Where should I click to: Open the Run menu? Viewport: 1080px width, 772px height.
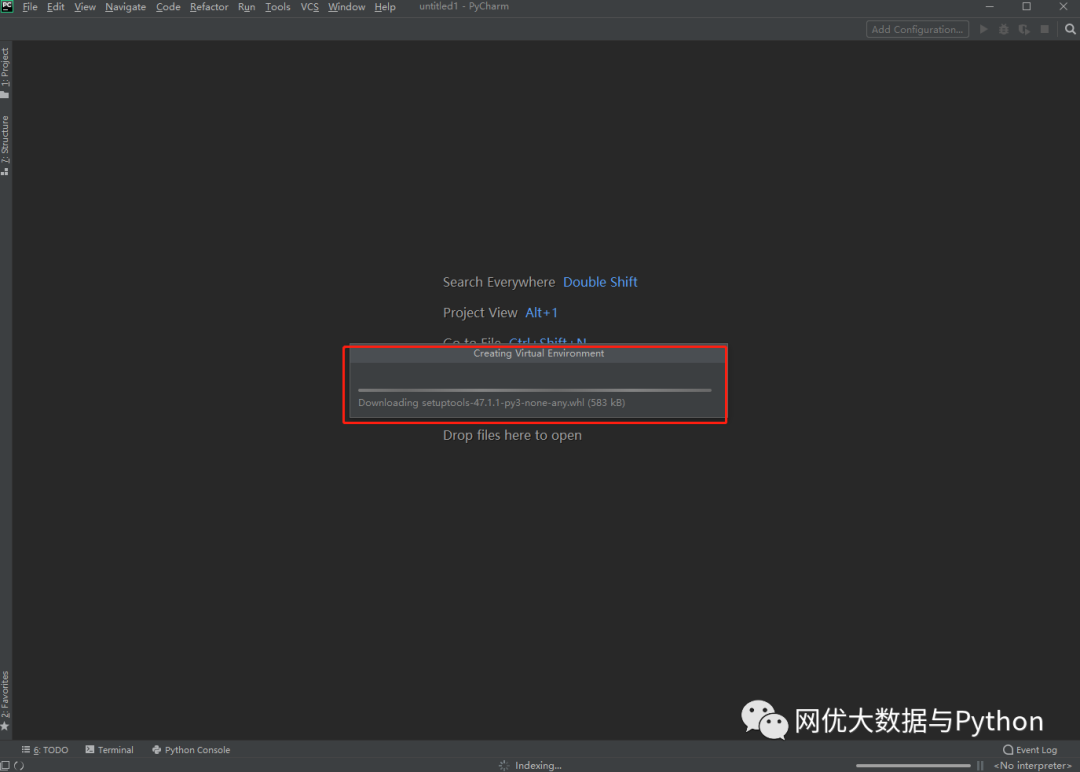click(x=246, y=7)
